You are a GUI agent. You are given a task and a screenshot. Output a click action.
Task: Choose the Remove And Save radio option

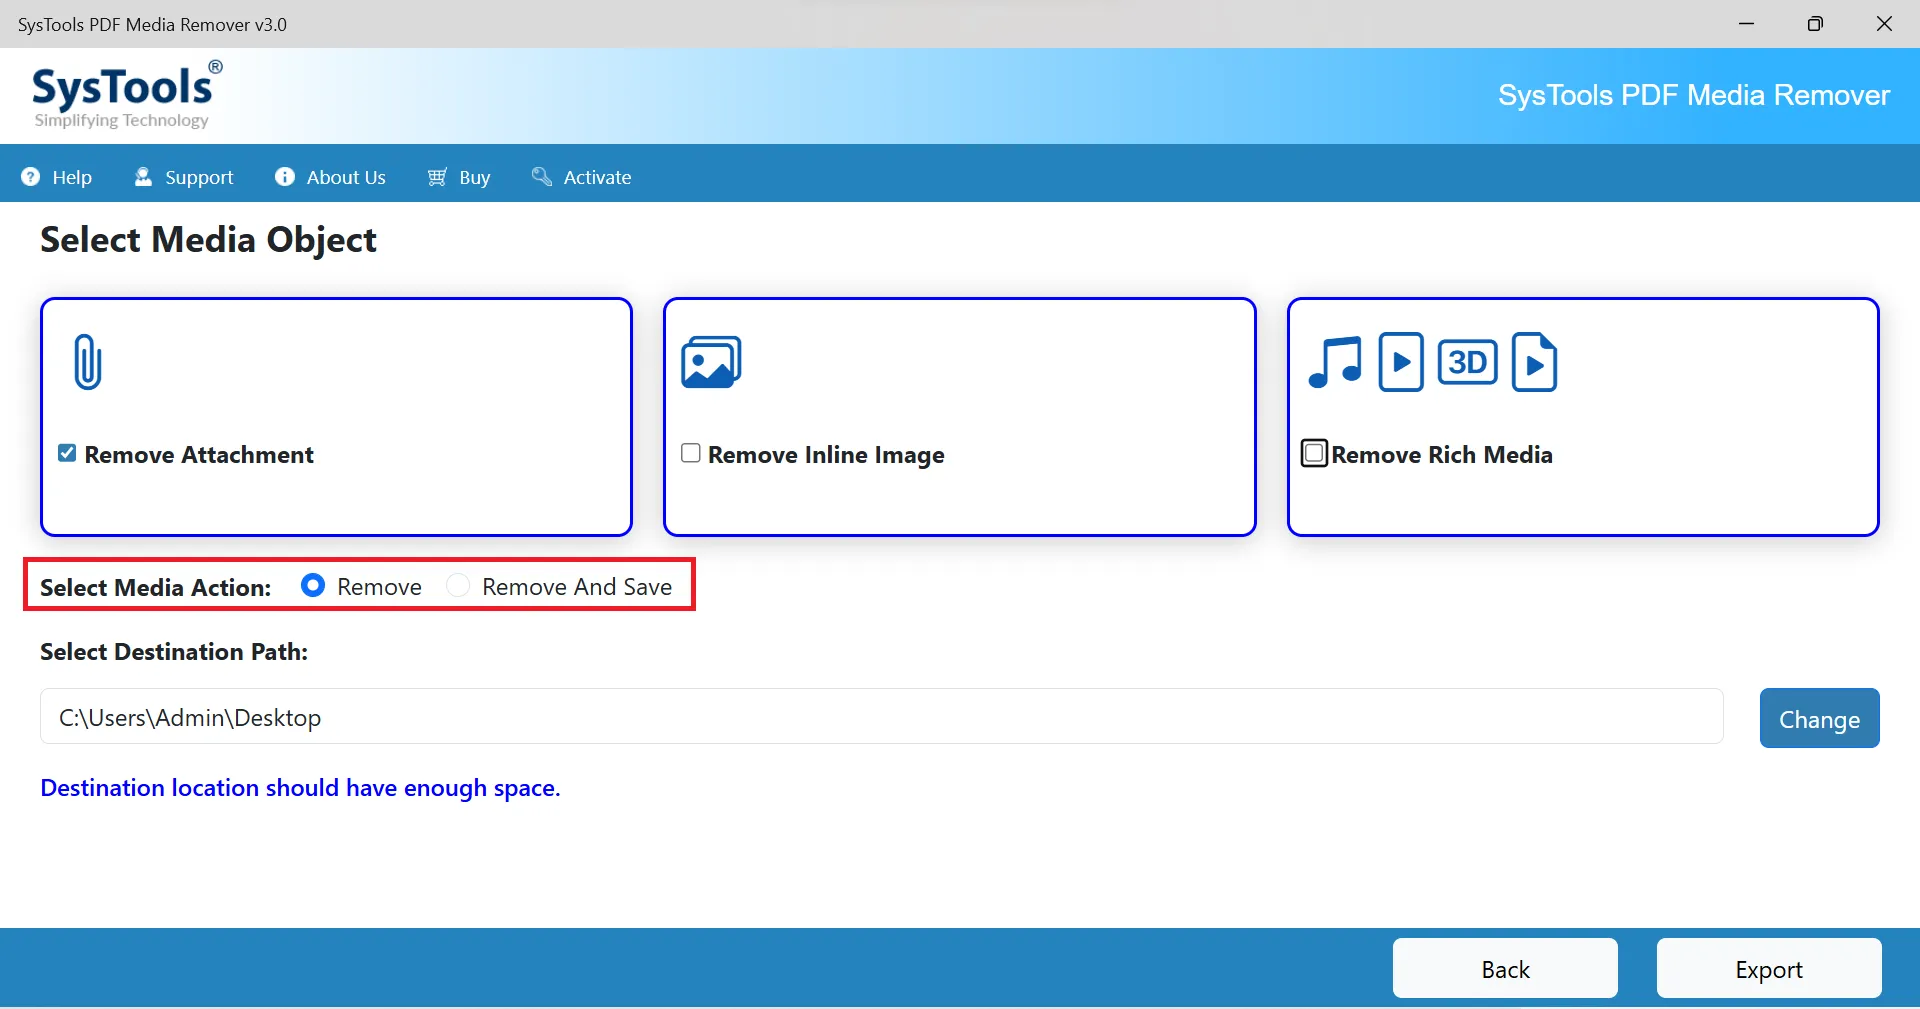pyautogui.click(x=458, y=585)
